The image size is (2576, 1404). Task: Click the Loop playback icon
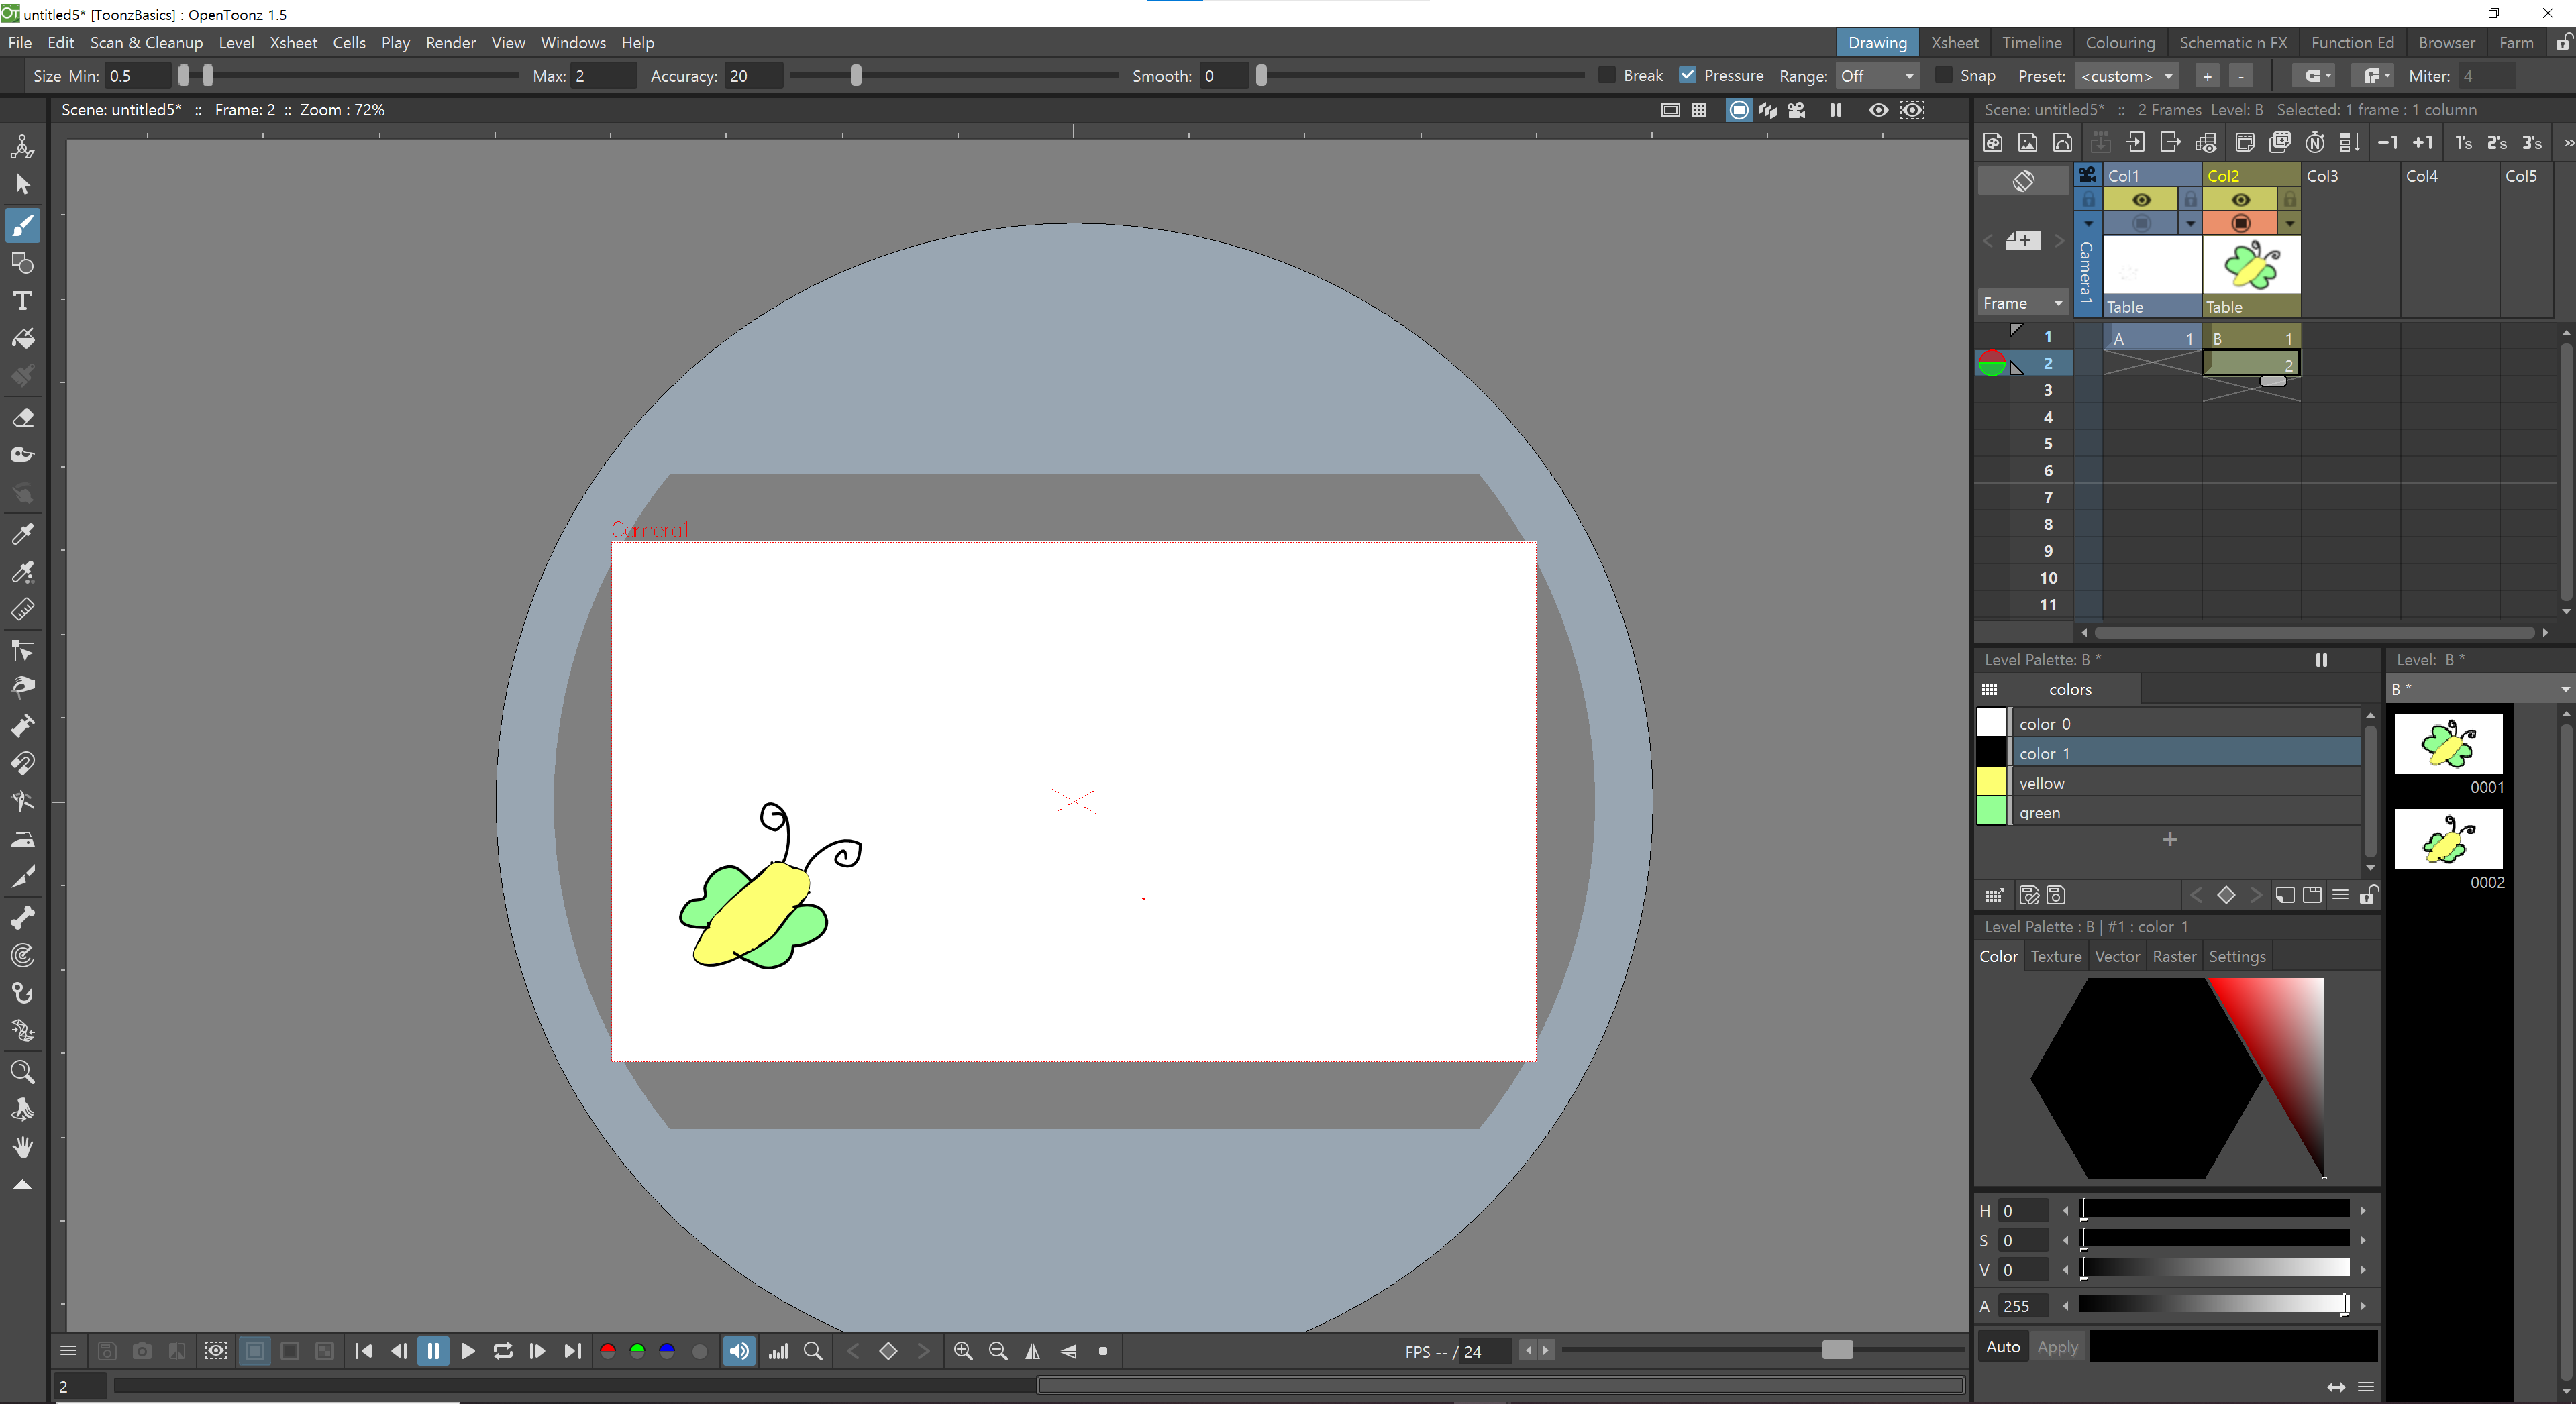503,1351
